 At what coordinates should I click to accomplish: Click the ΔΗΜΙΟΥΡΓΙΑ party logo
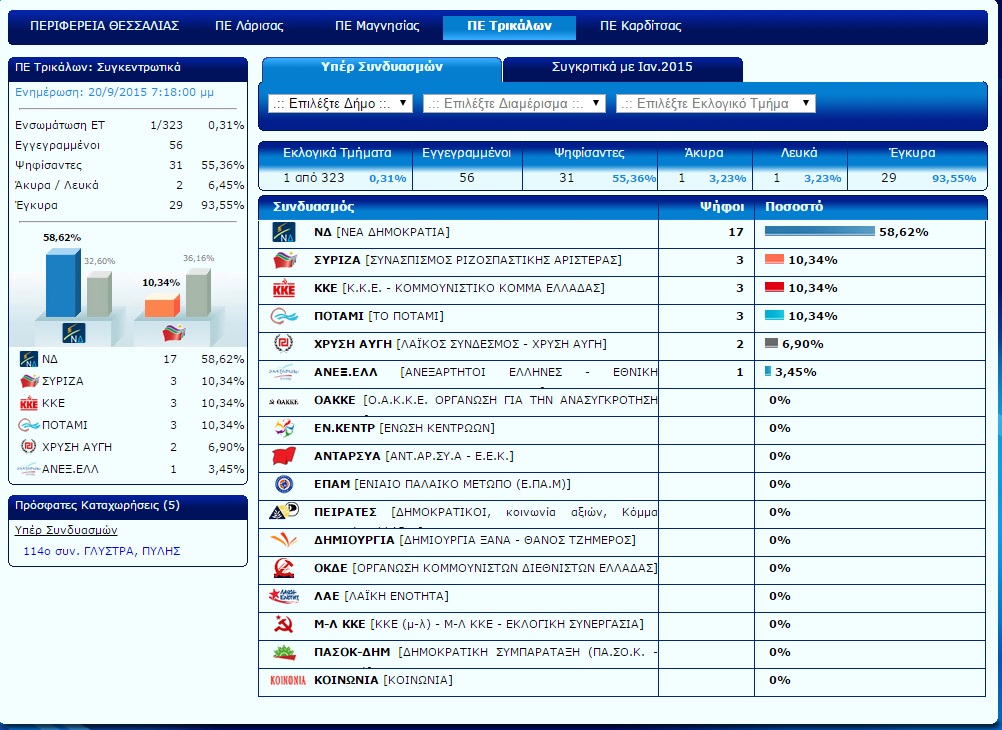coord(284,540)
